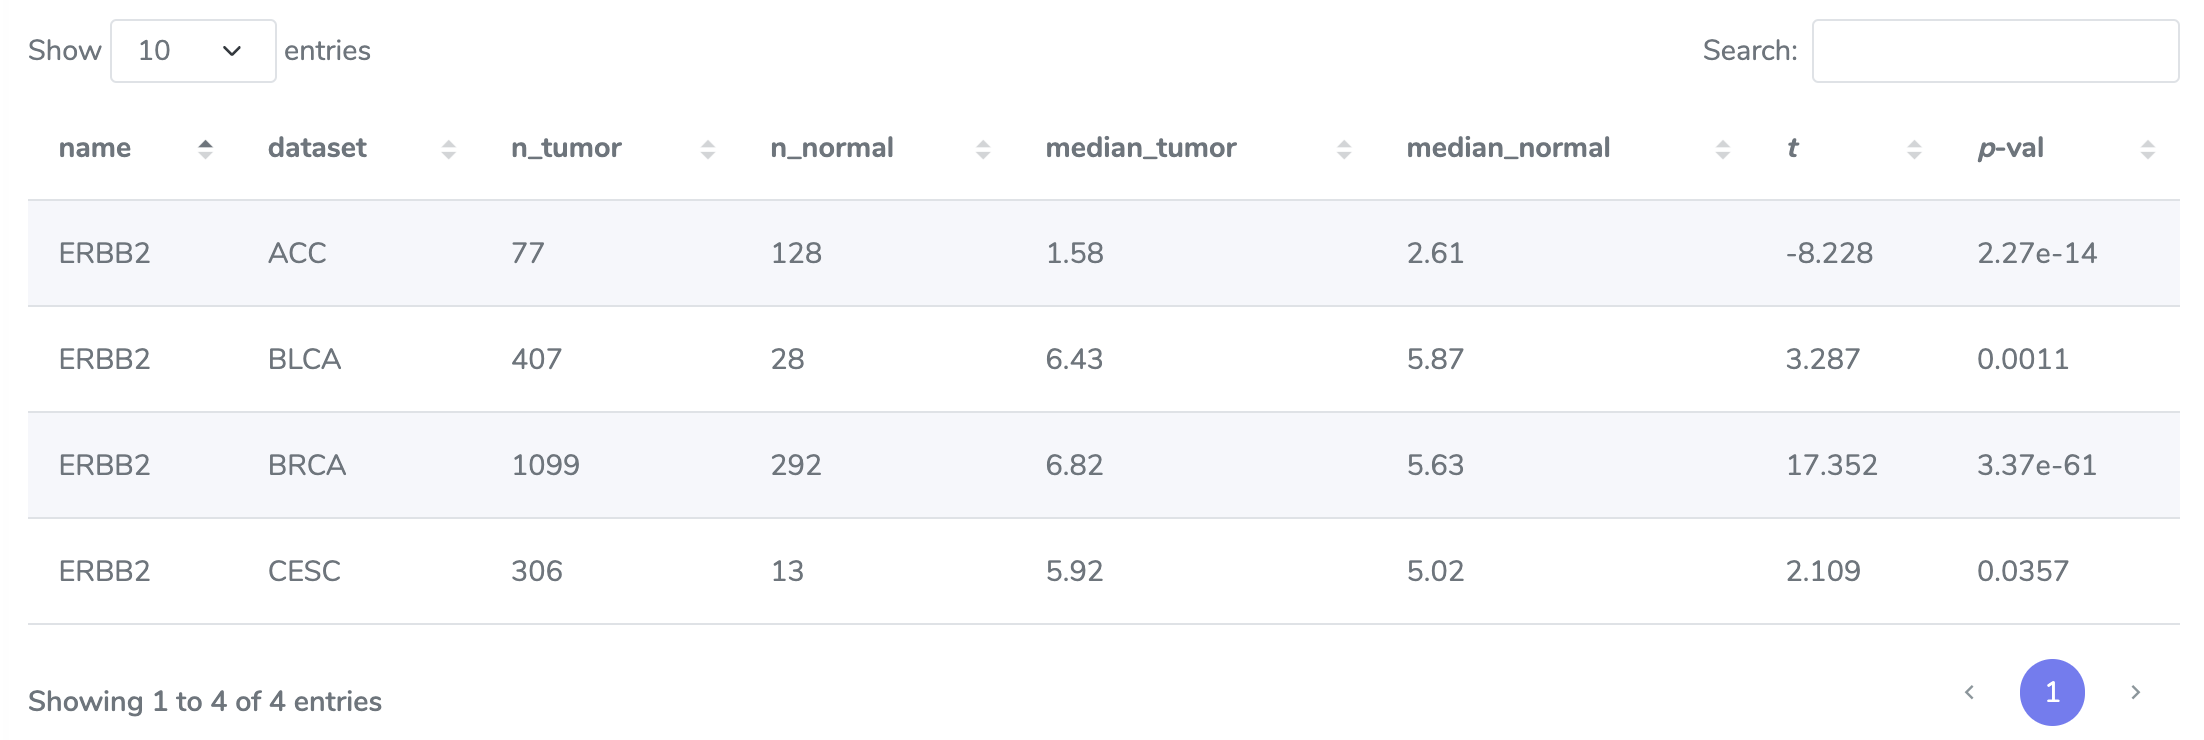Click sort arrows beside dataset header
Viewport: 2204px width, 740px height.
pos(448,149)
